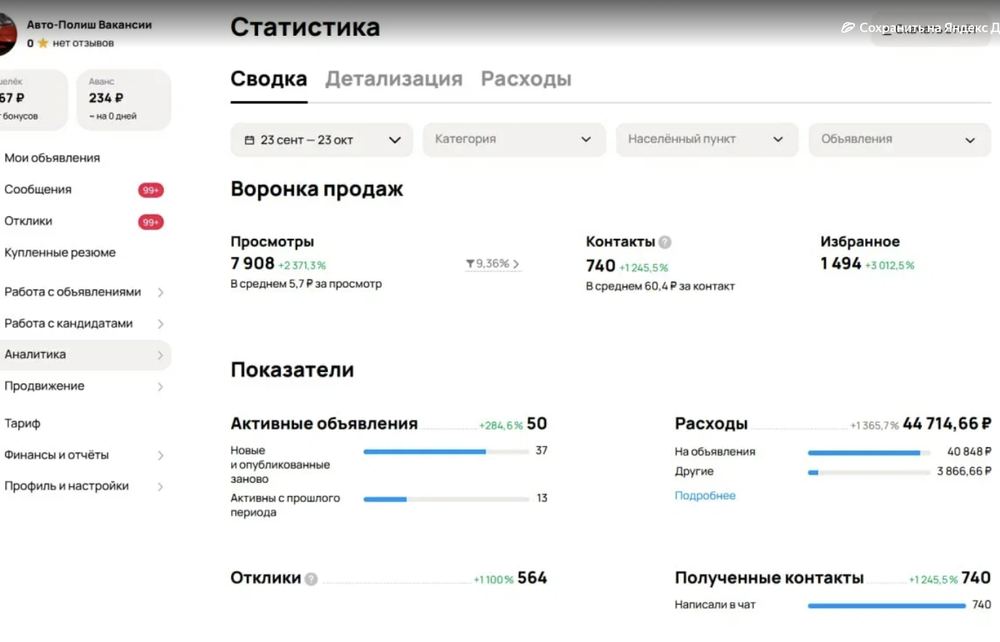Click В среднем 5,7 ₽ за просмотр
Image resolution: width=1000 pixels, height=642 pixels.
(x=306, y=284)
